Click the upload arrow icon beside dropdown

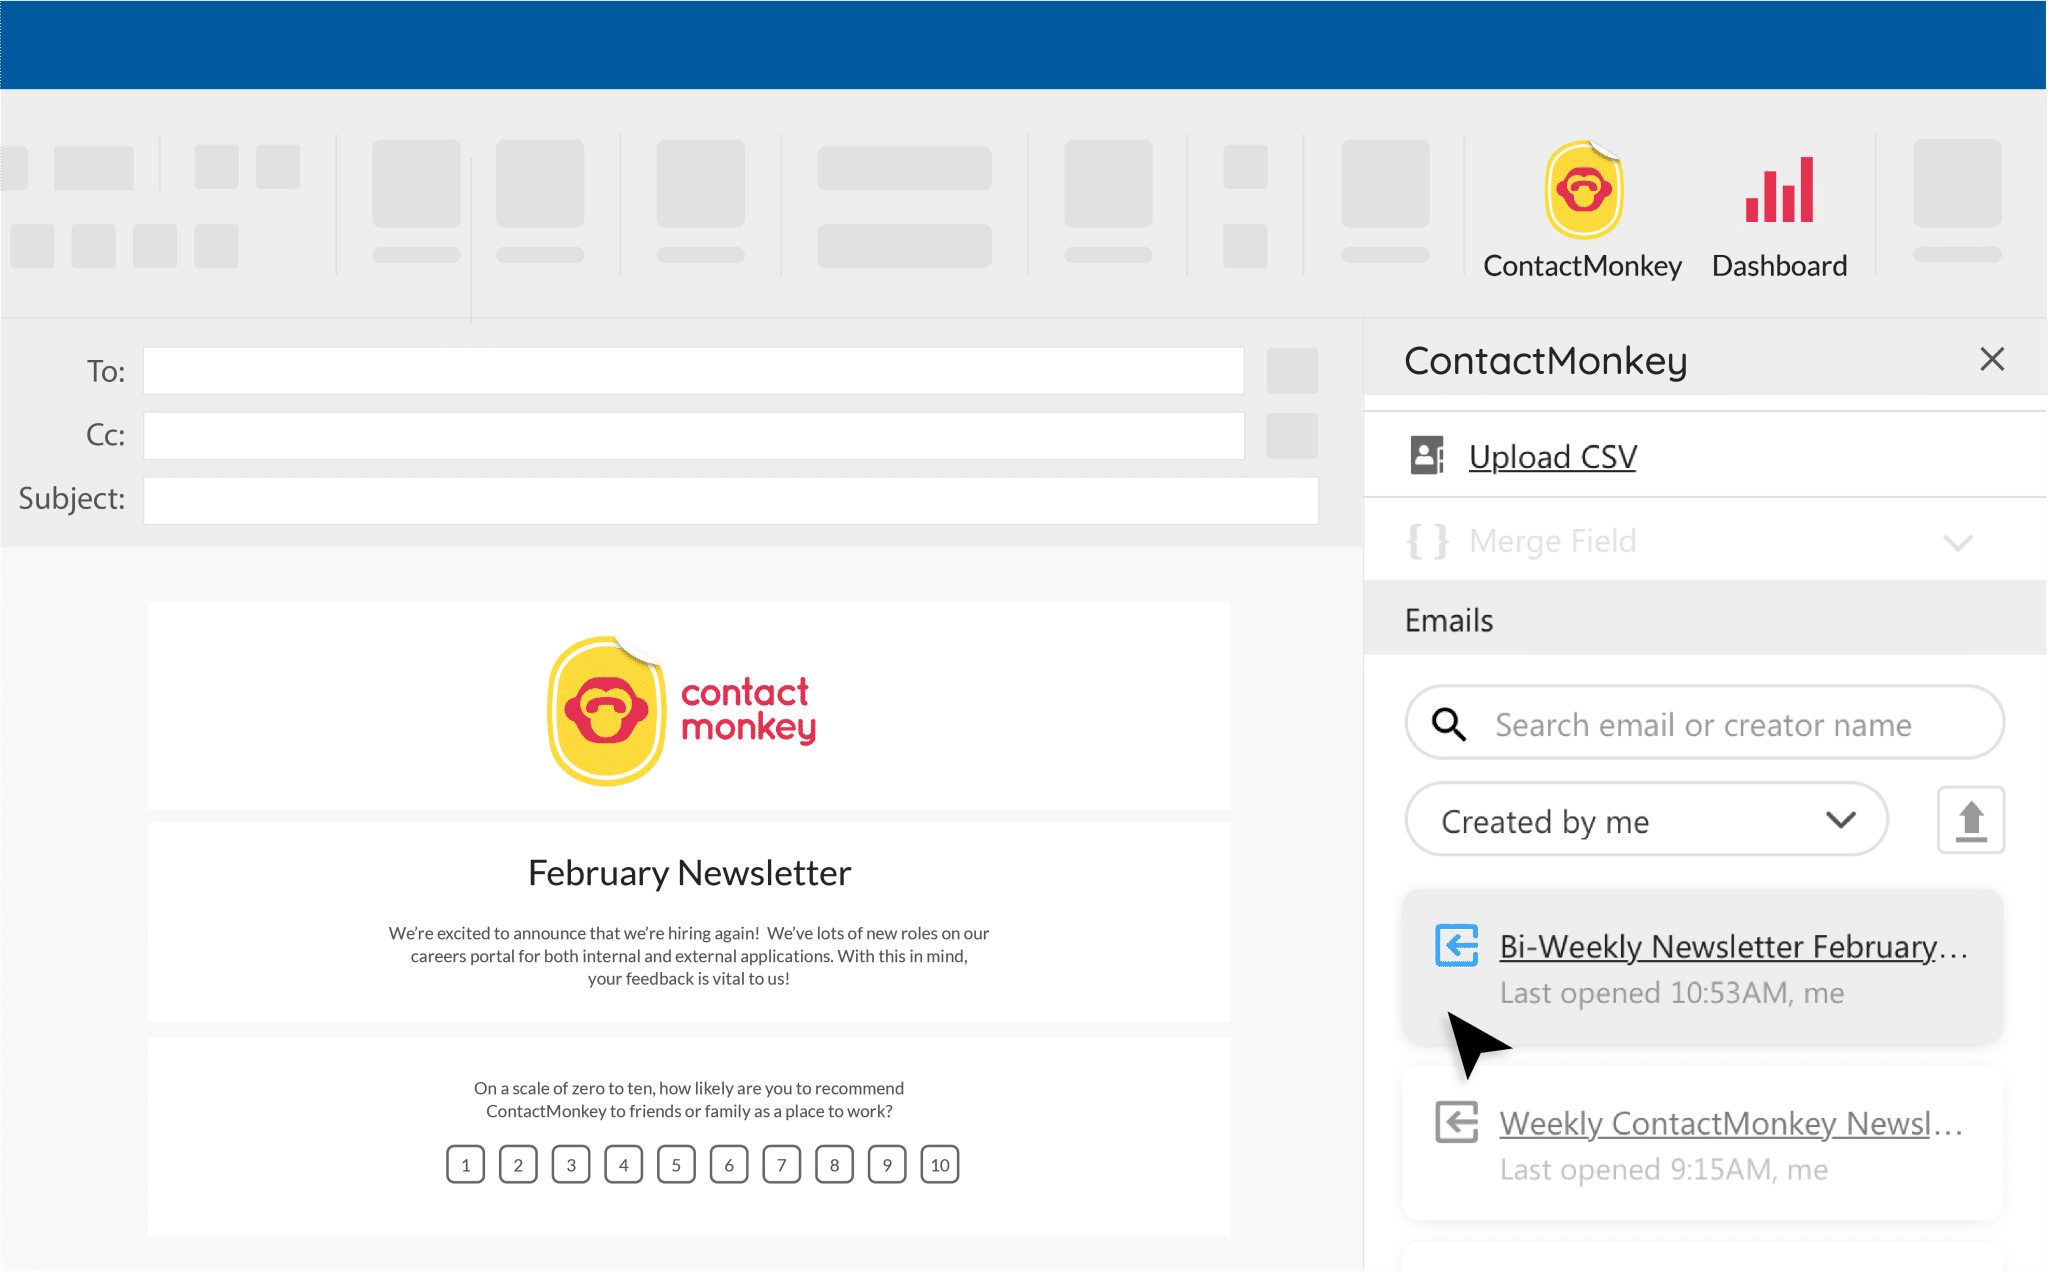coord(1970,820)
